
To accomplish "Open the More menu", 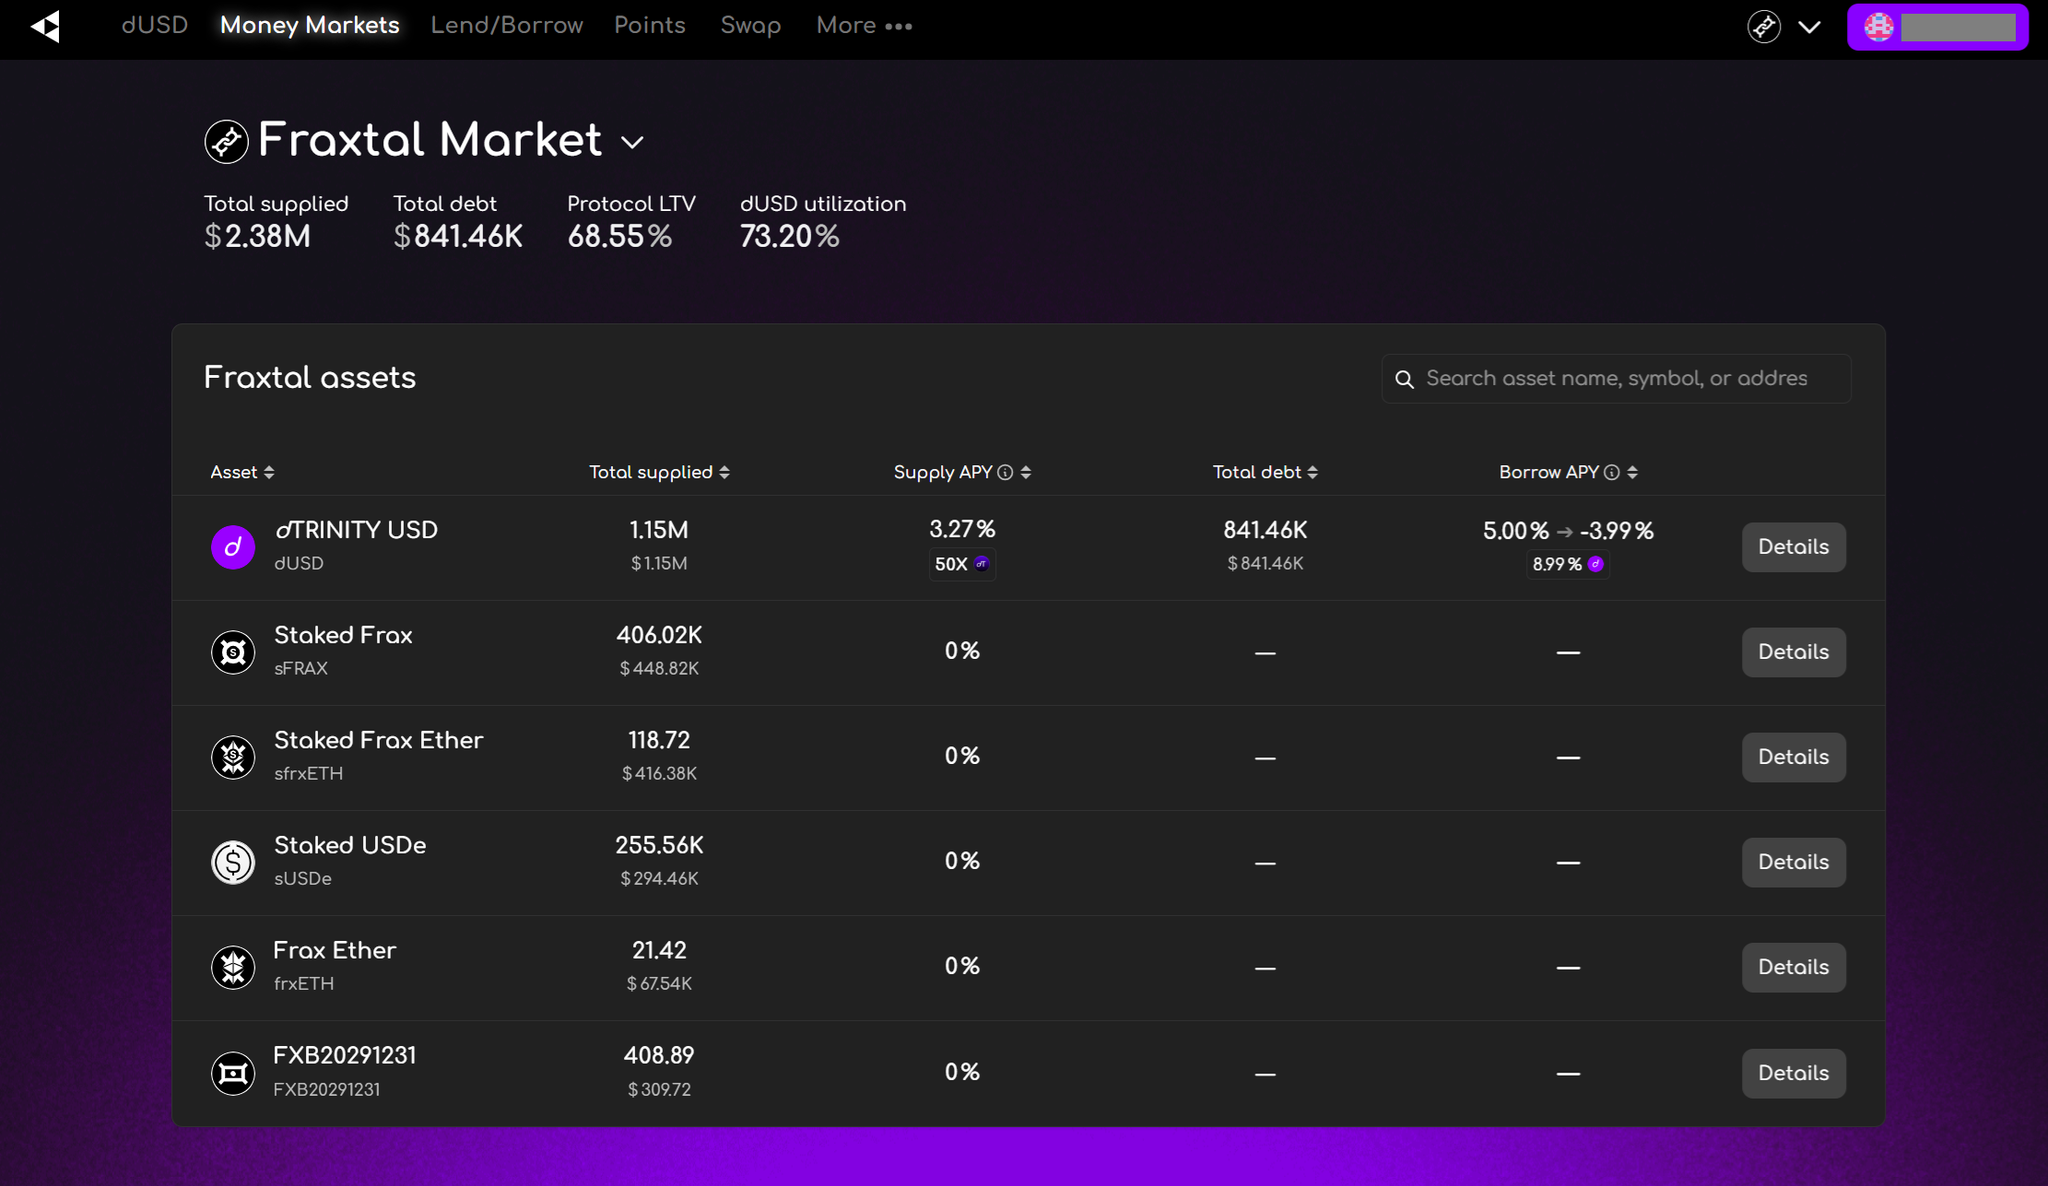I will (x=864, y=26).
